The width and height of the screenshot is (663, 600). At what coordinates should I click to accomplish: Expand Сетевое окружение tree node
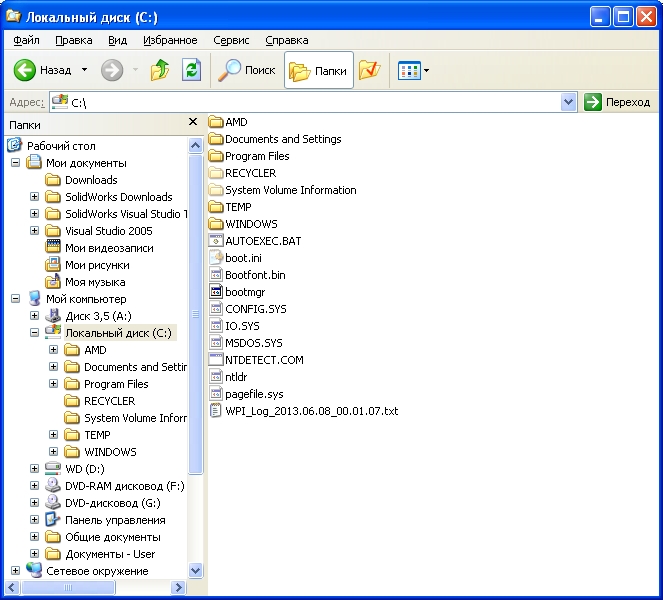(x=15, y=571)
